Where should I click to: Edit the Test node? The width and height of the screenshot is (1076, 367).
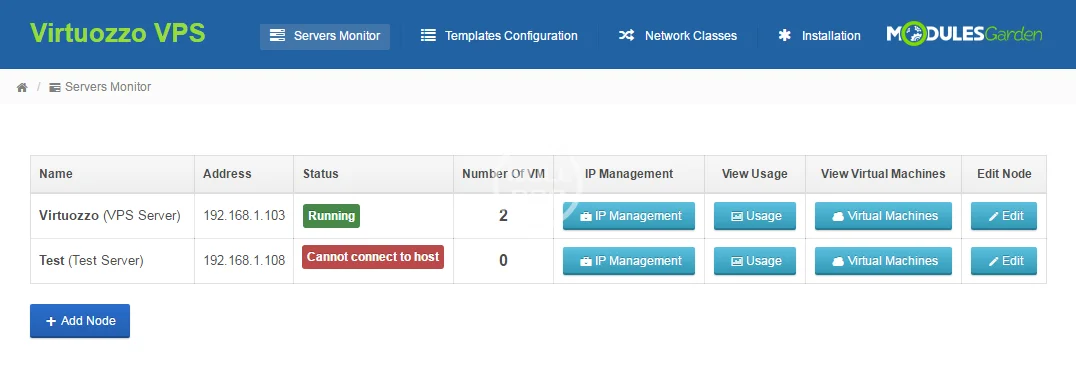click(1004, 261)
